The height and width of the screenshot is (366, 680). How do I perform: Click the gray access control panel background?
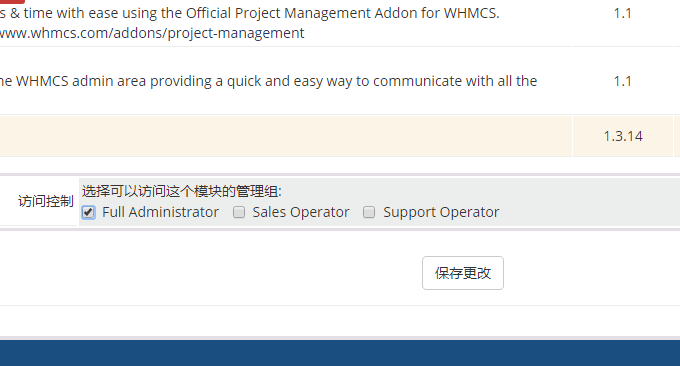pyautogui.click(x=585, y=202)
